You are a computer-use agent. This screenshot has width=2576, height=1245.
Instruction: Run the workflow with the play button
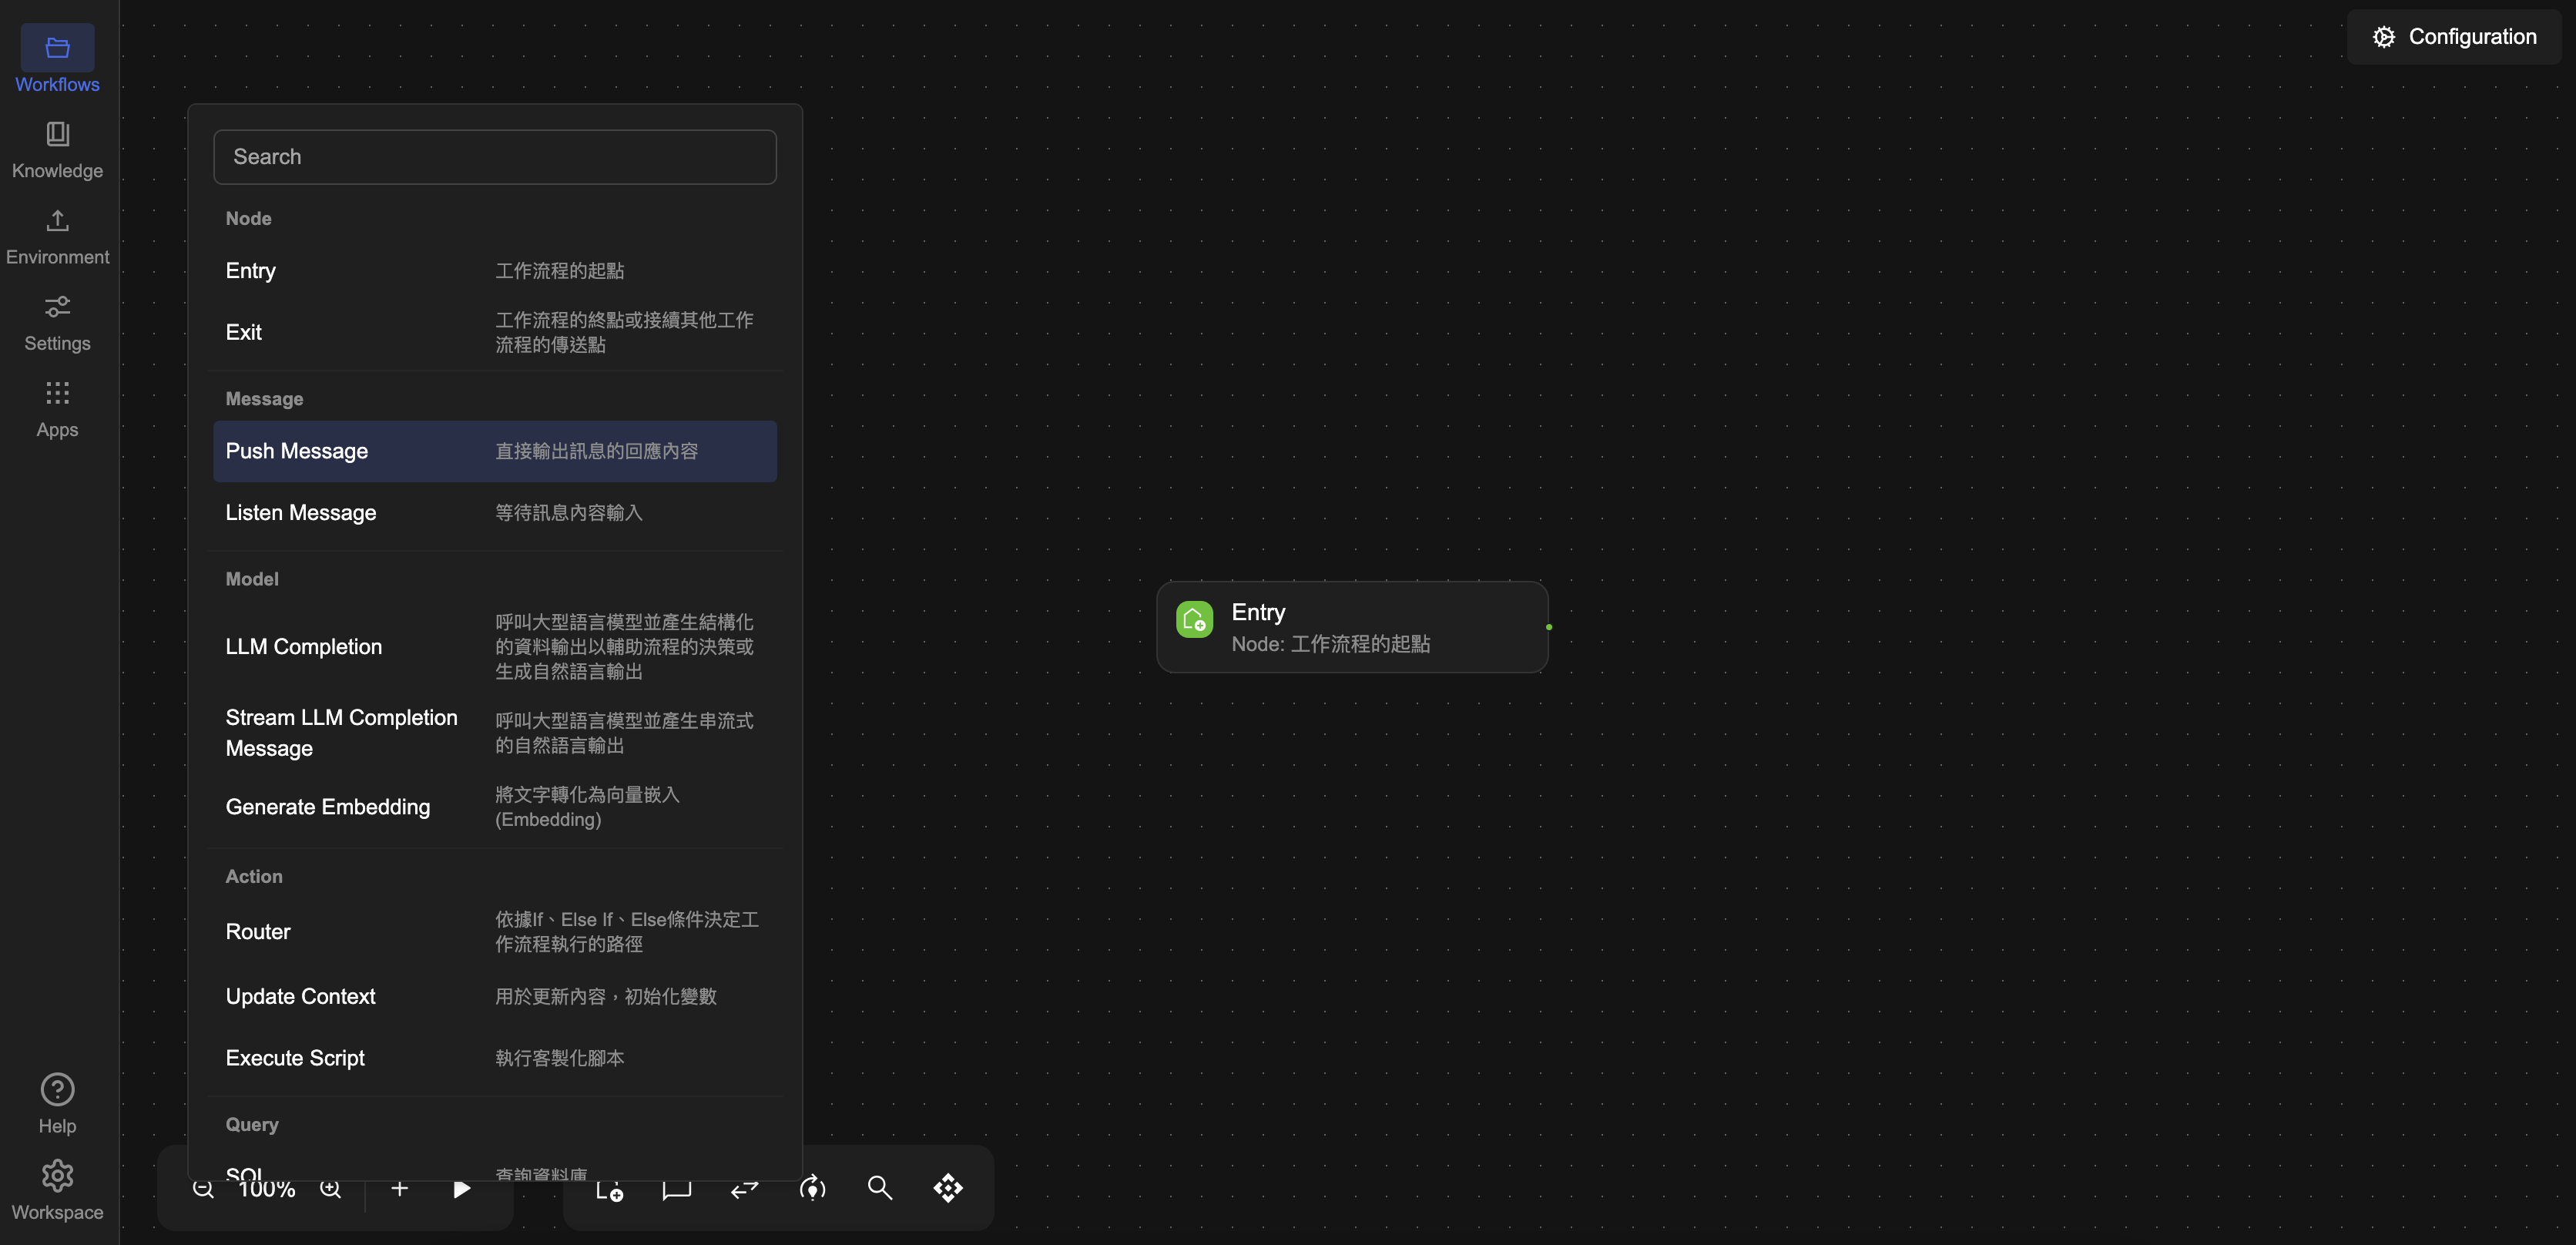pos(461,1188)
